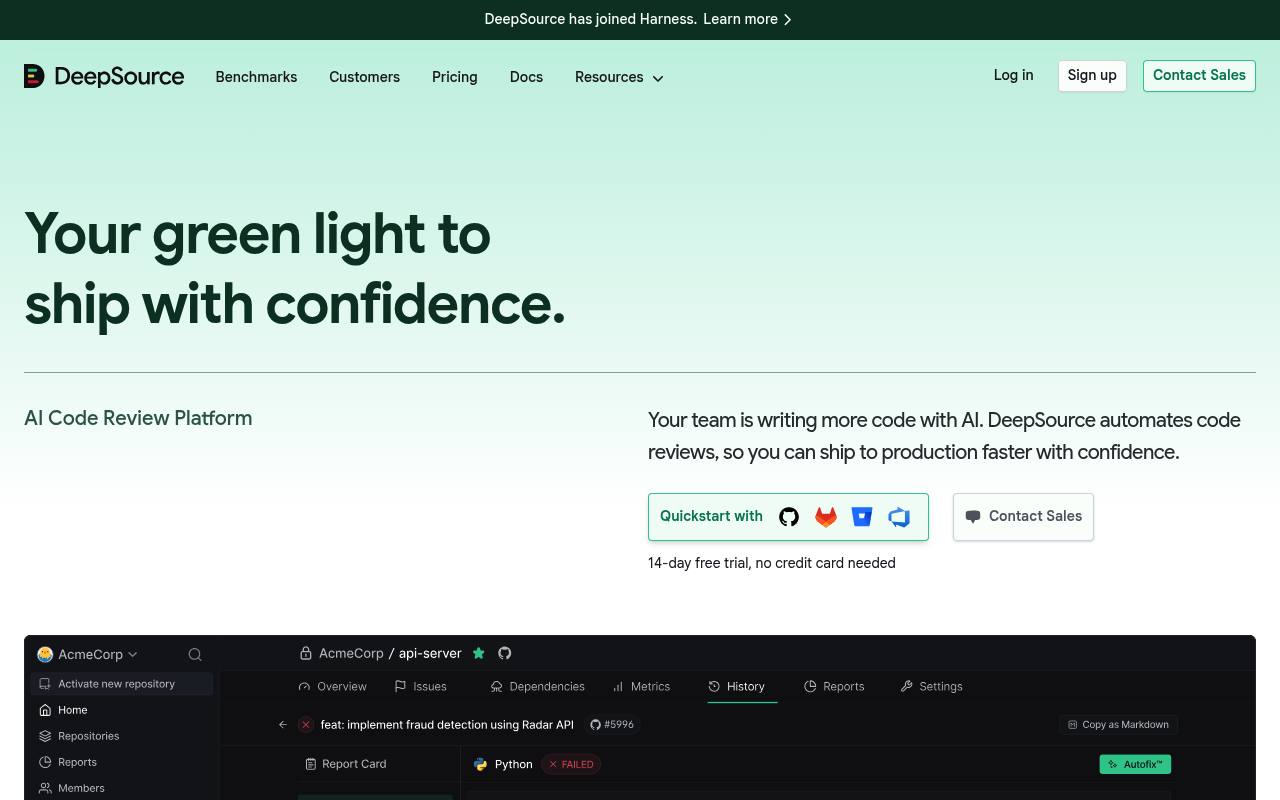Viewport: 1280px width, 800px height.
Task: Click the GitHub icon beside the green star
Action: pos(505,653)
